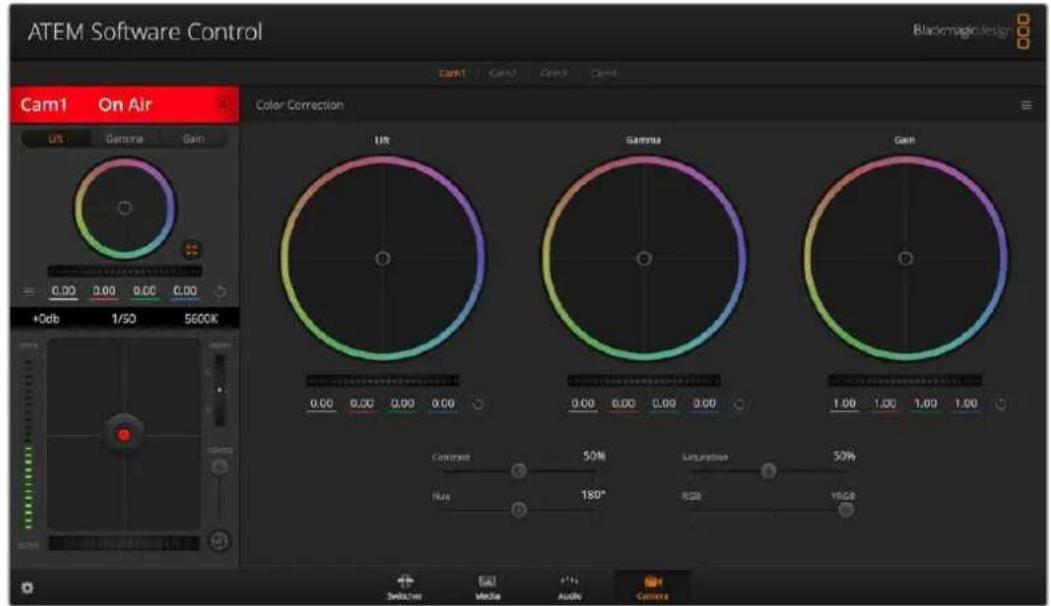
Task: Click the sidebar small color wheel center
Action: pos(125,208)
